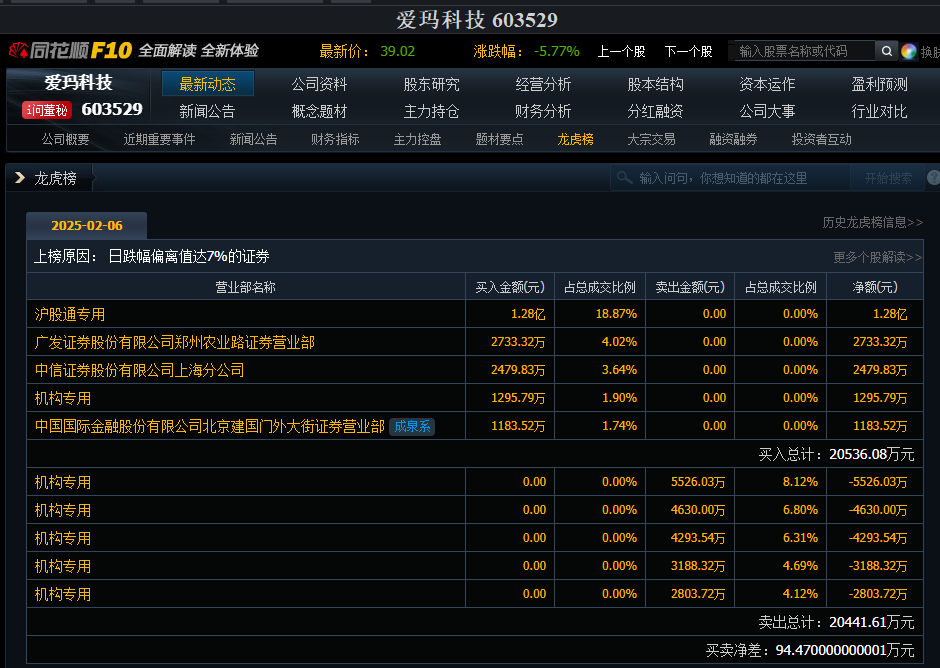Click the 输入问句 query search field
This screenshot has height=668, width=940.
pyautogui.click(x=730, y=178)
